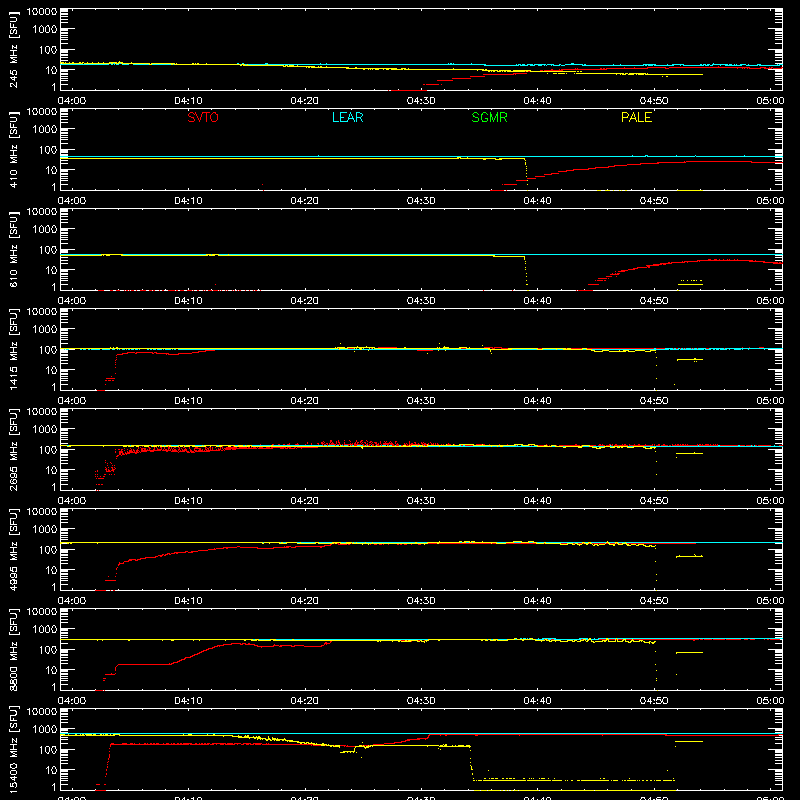800x800 pixels.
Task: Click 04:30 tick label under 245 MHz panel
Action: tap(420, 101)
